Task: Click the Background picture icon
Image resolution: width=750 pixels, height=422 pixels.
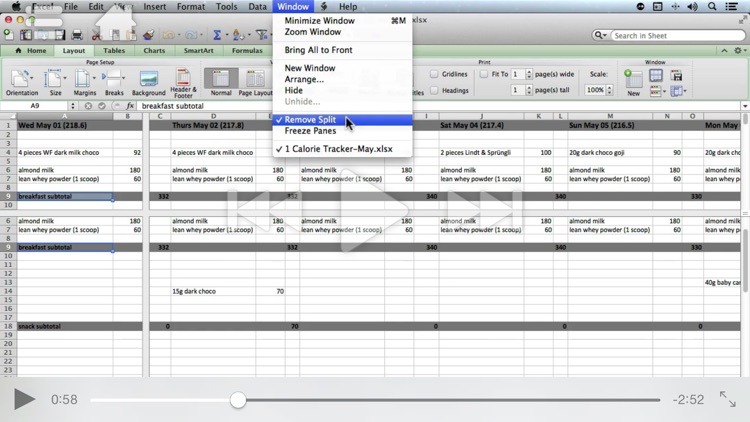Action: pyautogui.click(x=149, y=79)
